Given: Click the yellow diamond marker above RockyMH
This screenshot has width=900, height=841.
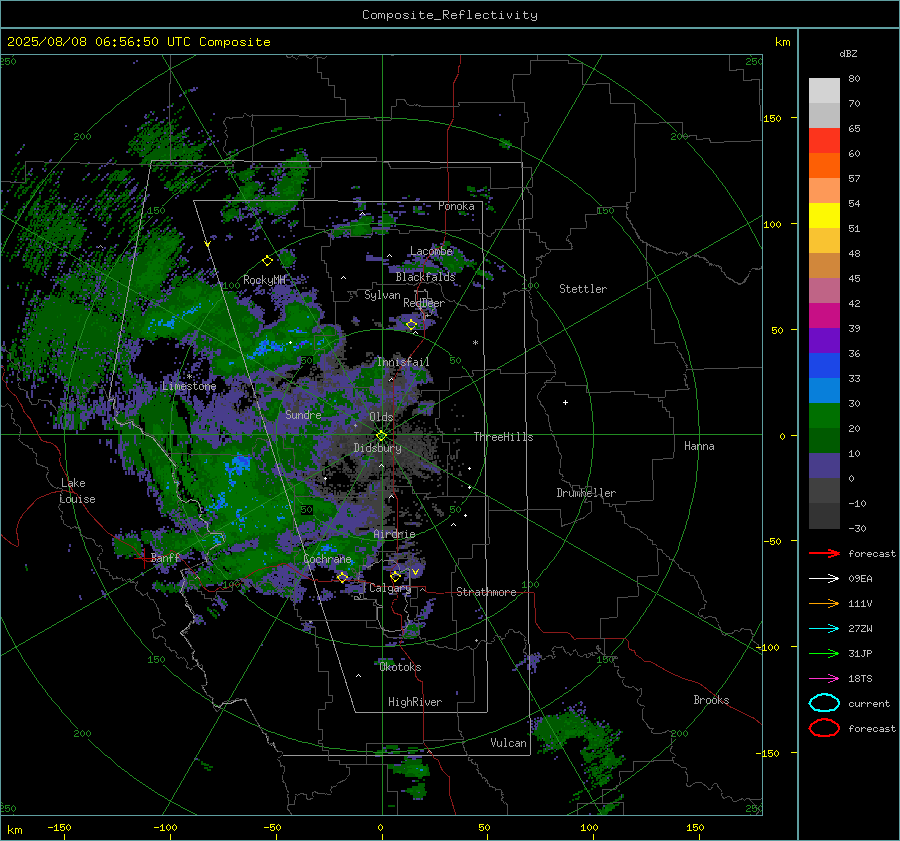Looking at the screenshot, I should point(267,261).
